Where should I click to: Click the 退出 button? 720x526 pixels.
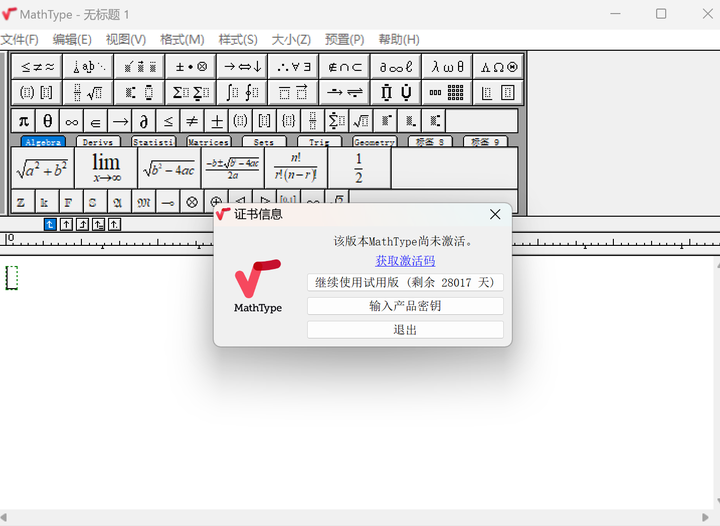[405, 330]
